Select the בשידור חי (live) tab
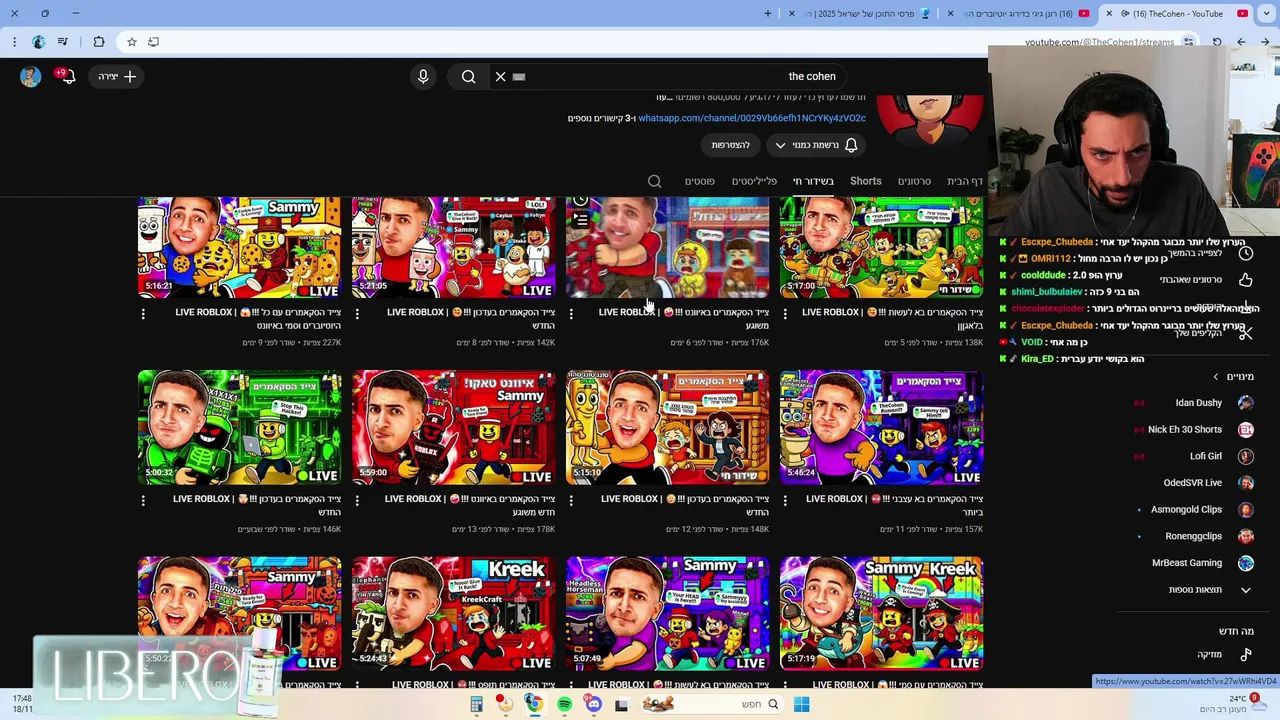The height and width of the screenshot is (720, 1280). coord(813,181)
